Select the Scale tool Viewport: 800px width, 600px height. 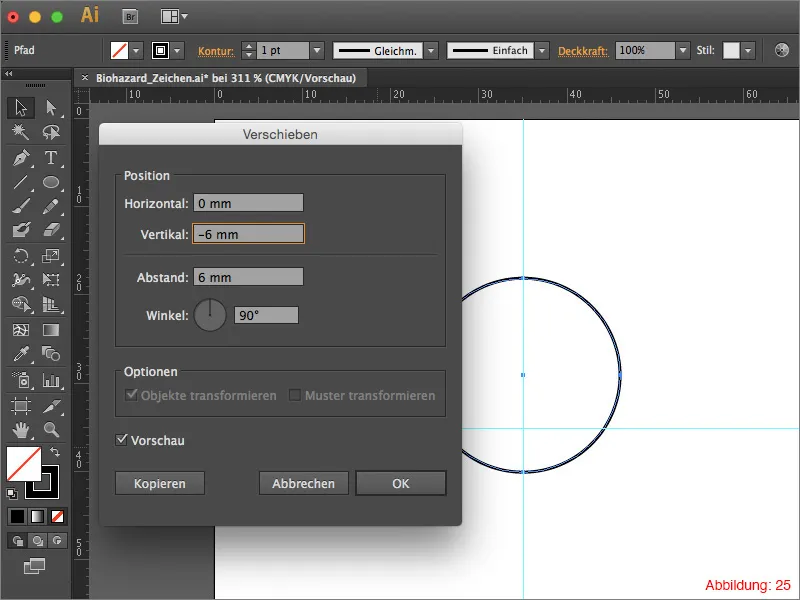tap(51, 255)
